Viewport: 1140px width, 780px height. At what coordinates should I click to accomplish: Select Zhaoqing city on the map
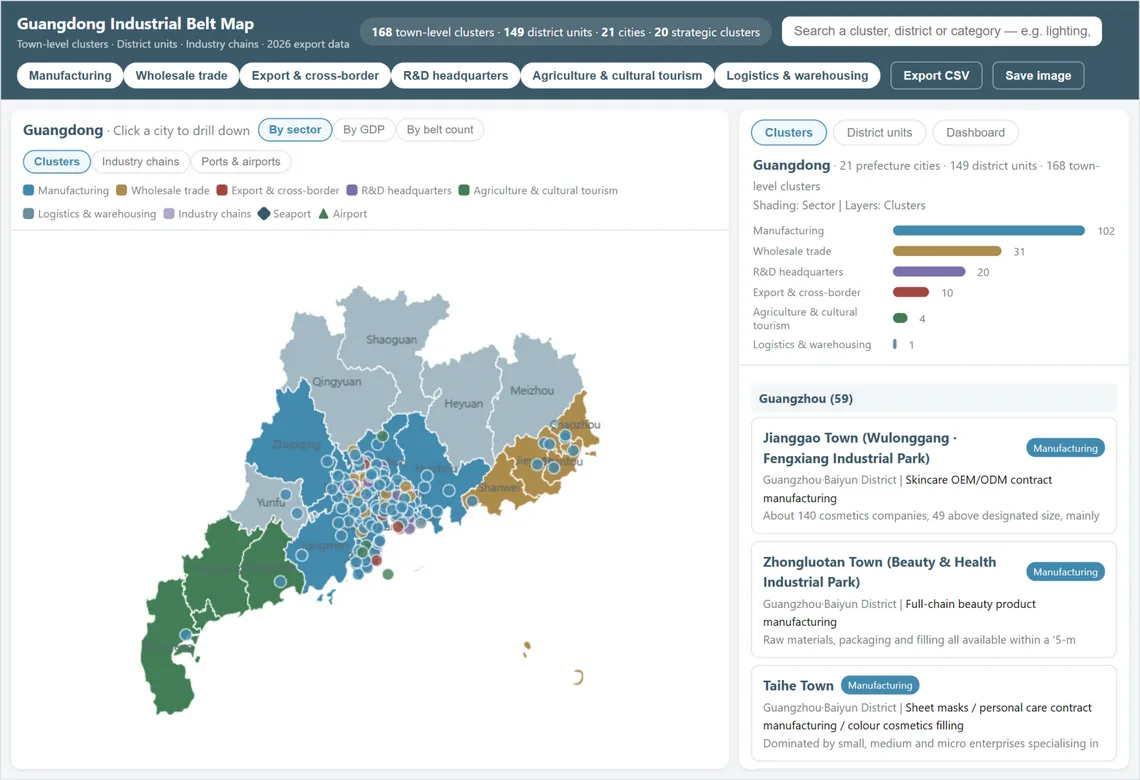point(295,444)
